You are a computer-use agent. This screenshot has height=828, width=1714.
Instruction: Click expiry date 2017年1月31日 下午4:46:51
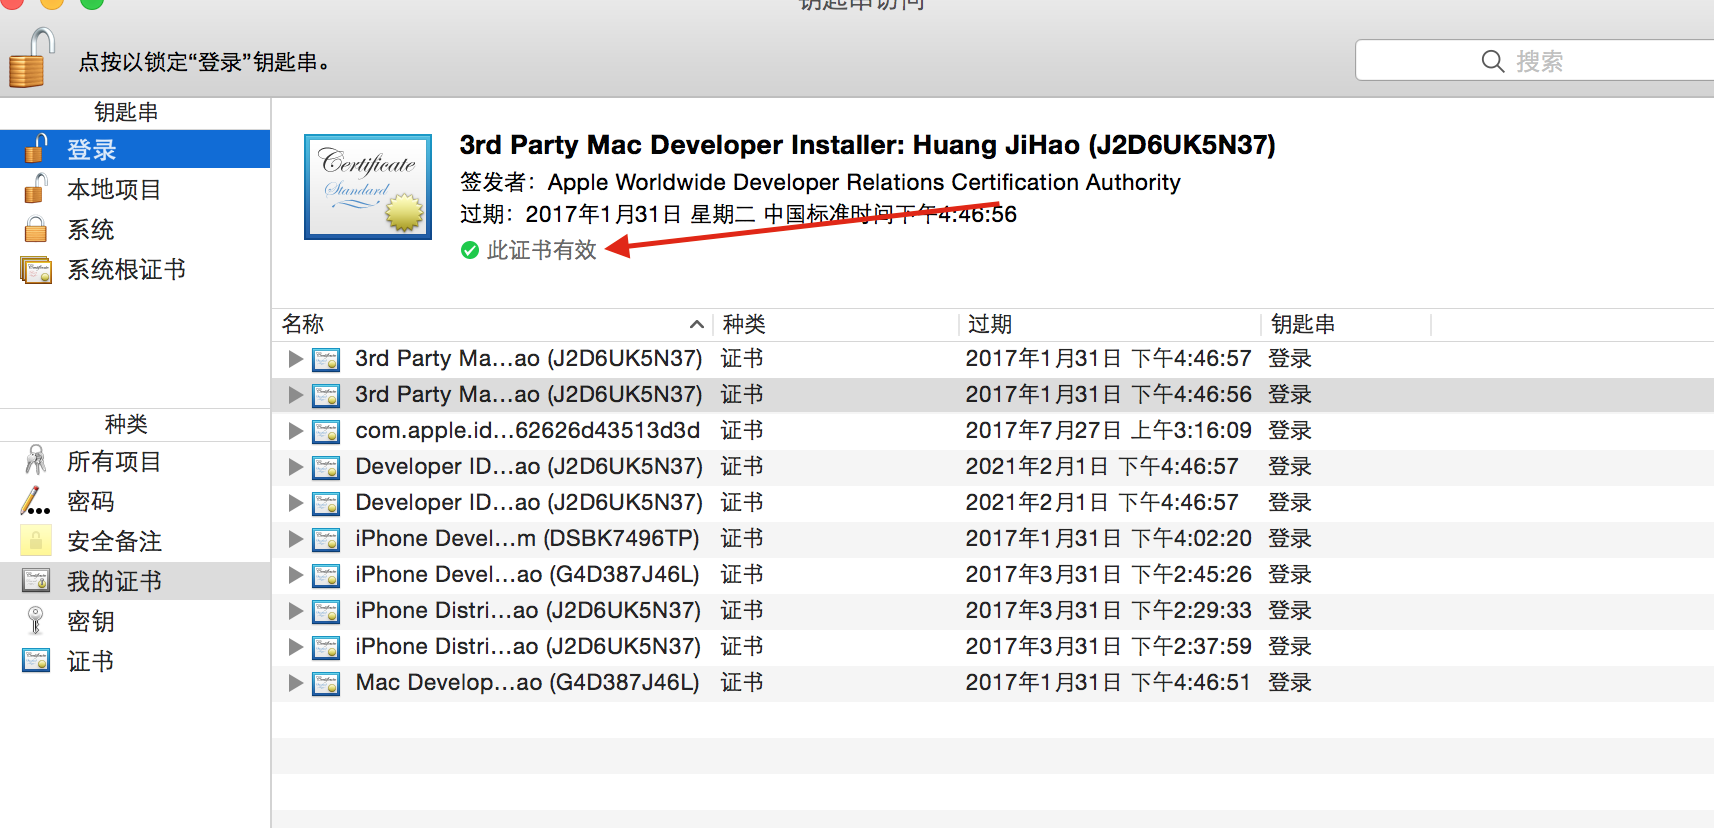pyautogui.click(x=1108, y=682)
